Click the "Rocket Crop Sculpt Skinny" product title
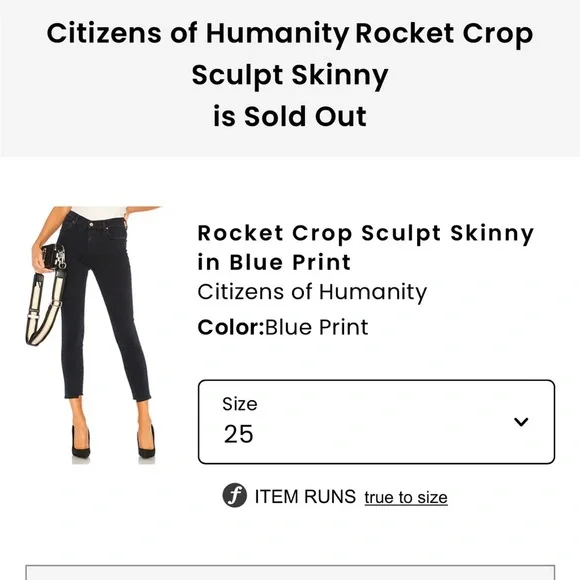This screenshot has height=580, width=580. tap(365, 234)
